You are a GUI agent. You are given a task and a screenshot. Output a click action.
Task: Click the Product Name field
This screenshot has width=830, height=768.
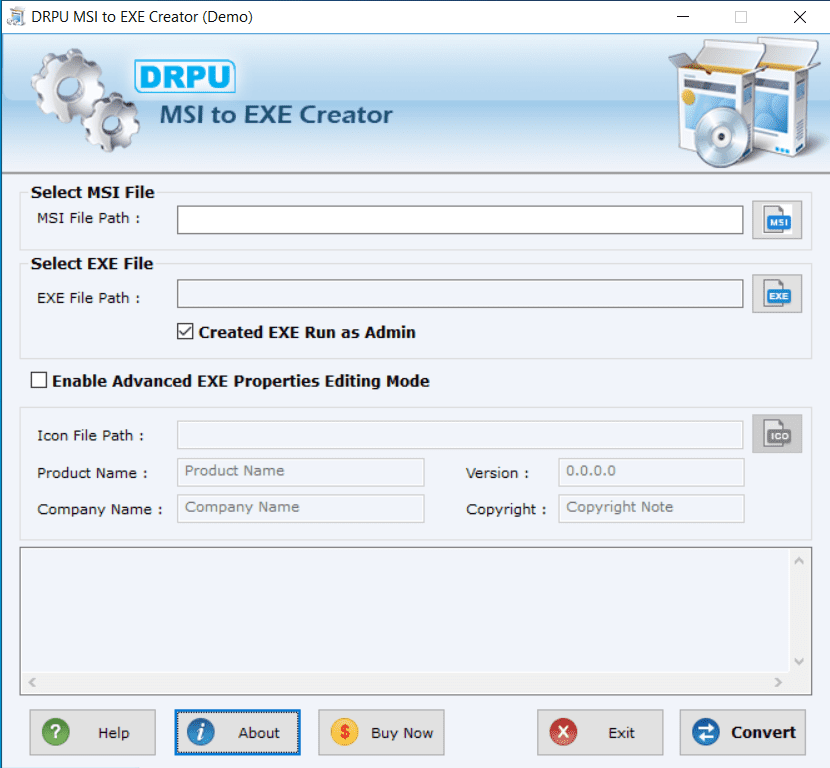[x=301, y=472]
